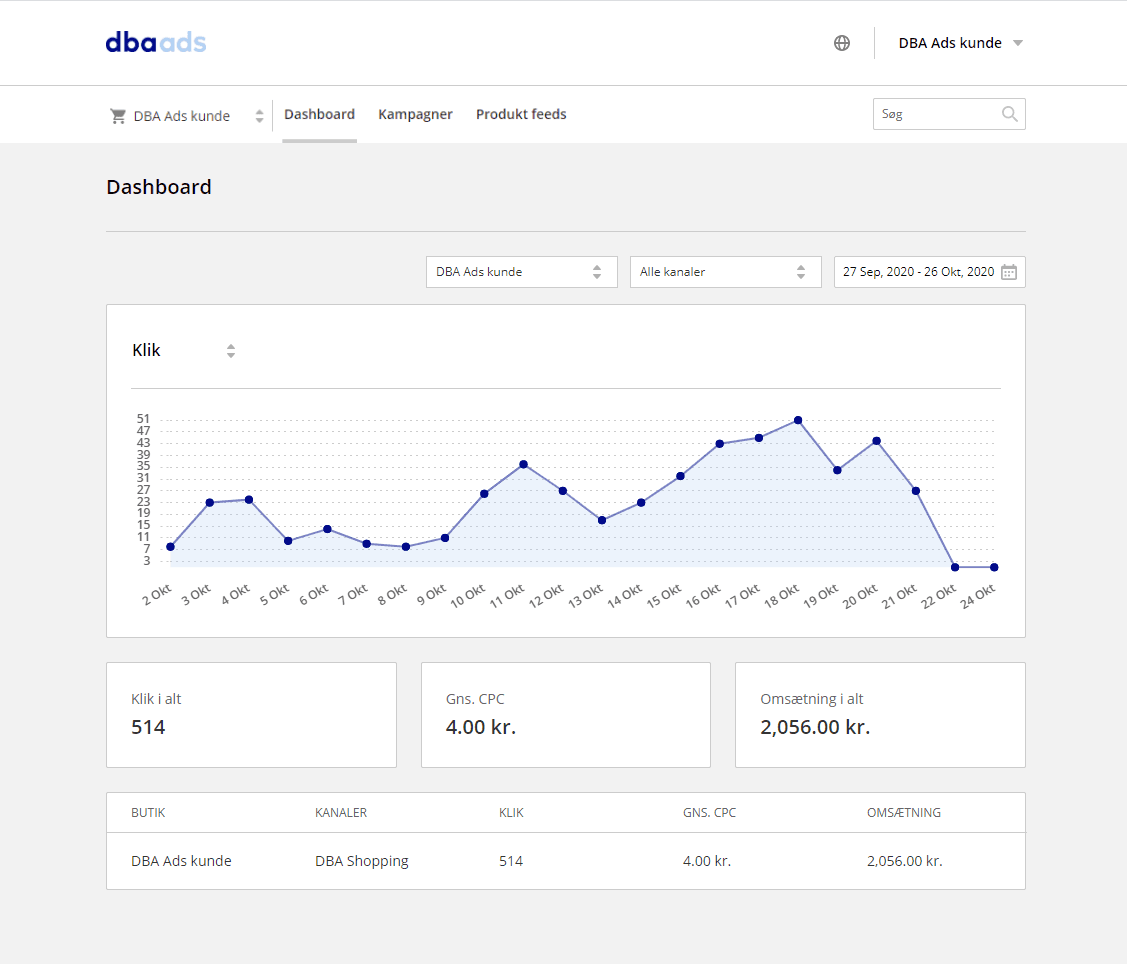Expand the DBA Ads kunde account menu
Screen dimensions: 1127x964
tap(960, 43)
